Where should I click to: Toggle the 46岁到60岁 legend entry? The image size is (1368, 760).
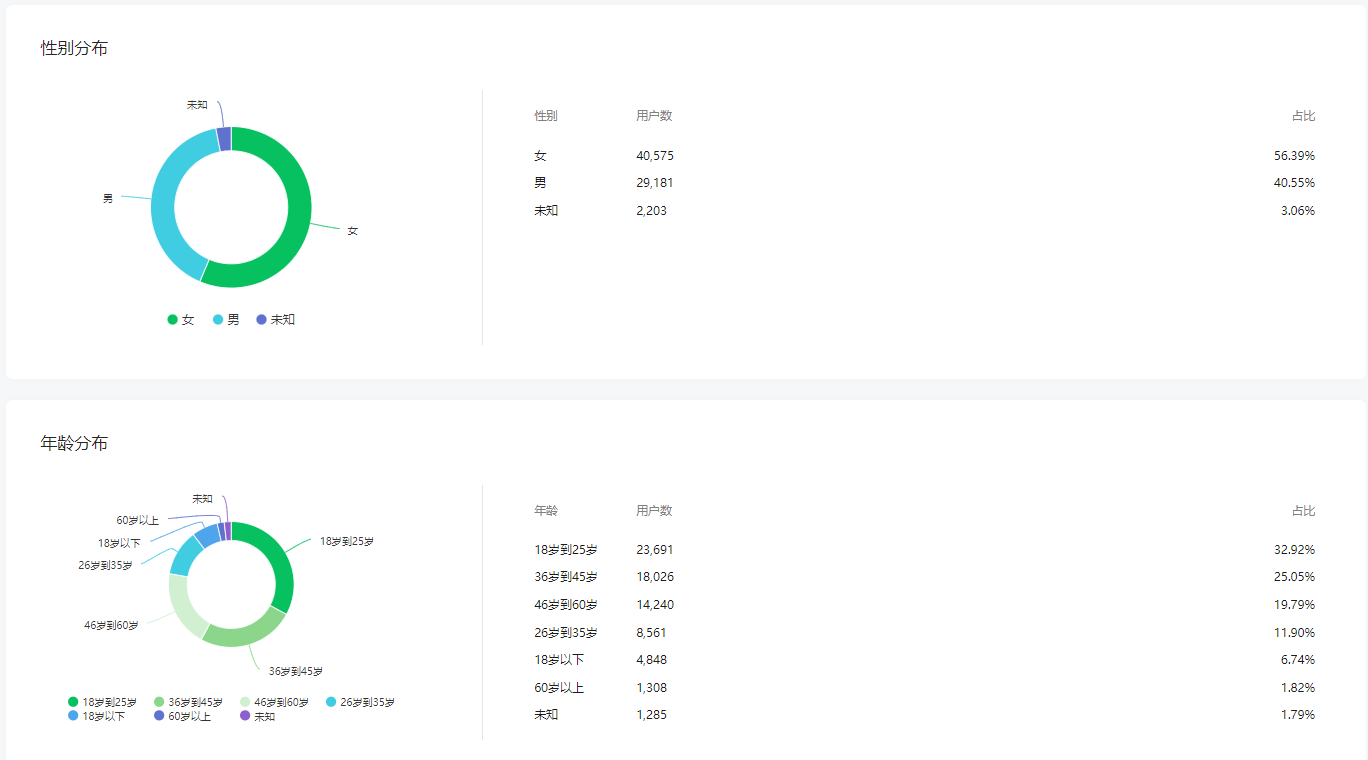click(274, 702)
